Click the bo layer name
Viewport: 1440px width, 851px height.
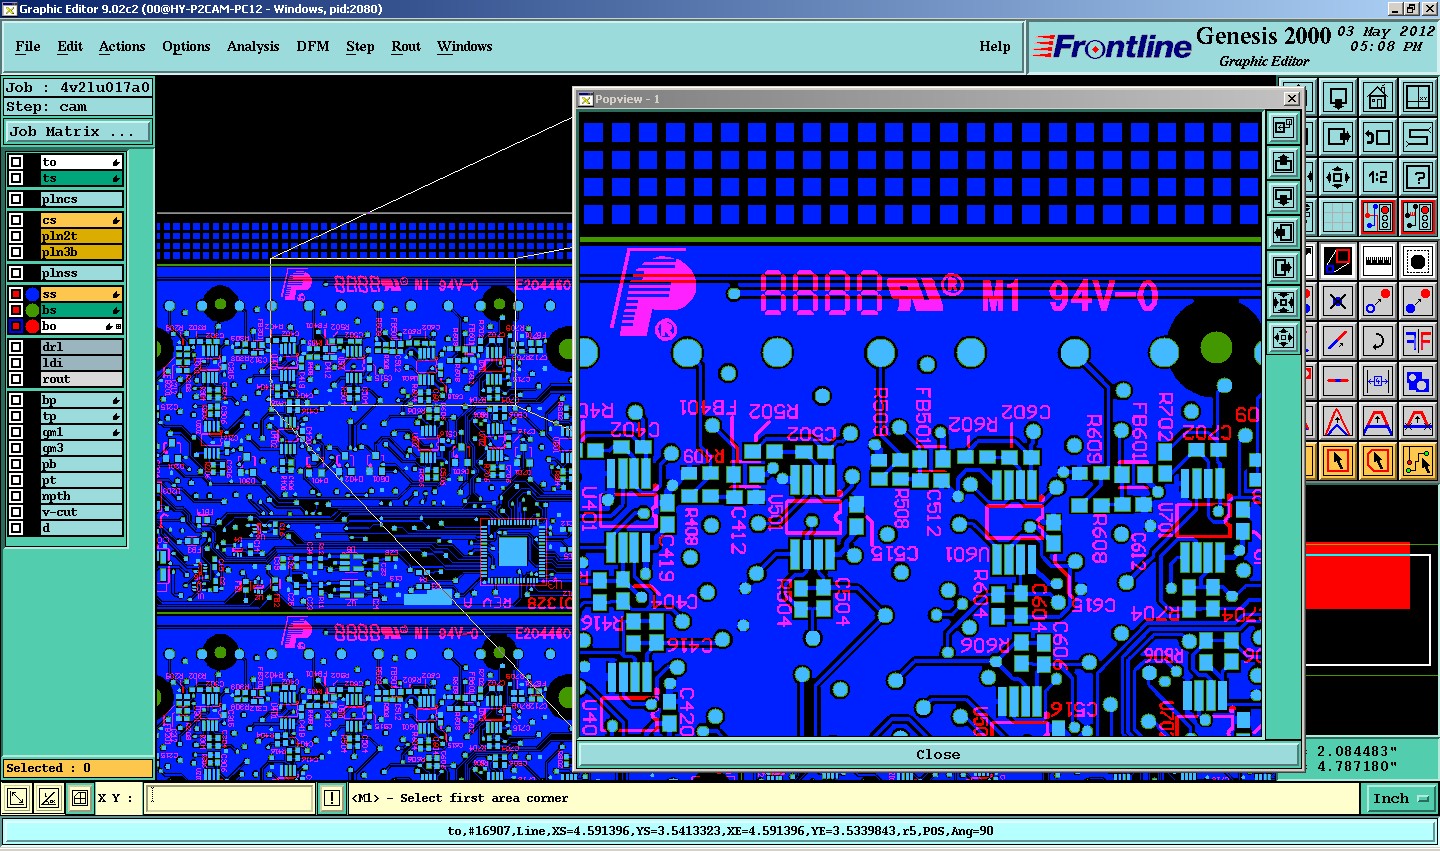coord(82,326)
